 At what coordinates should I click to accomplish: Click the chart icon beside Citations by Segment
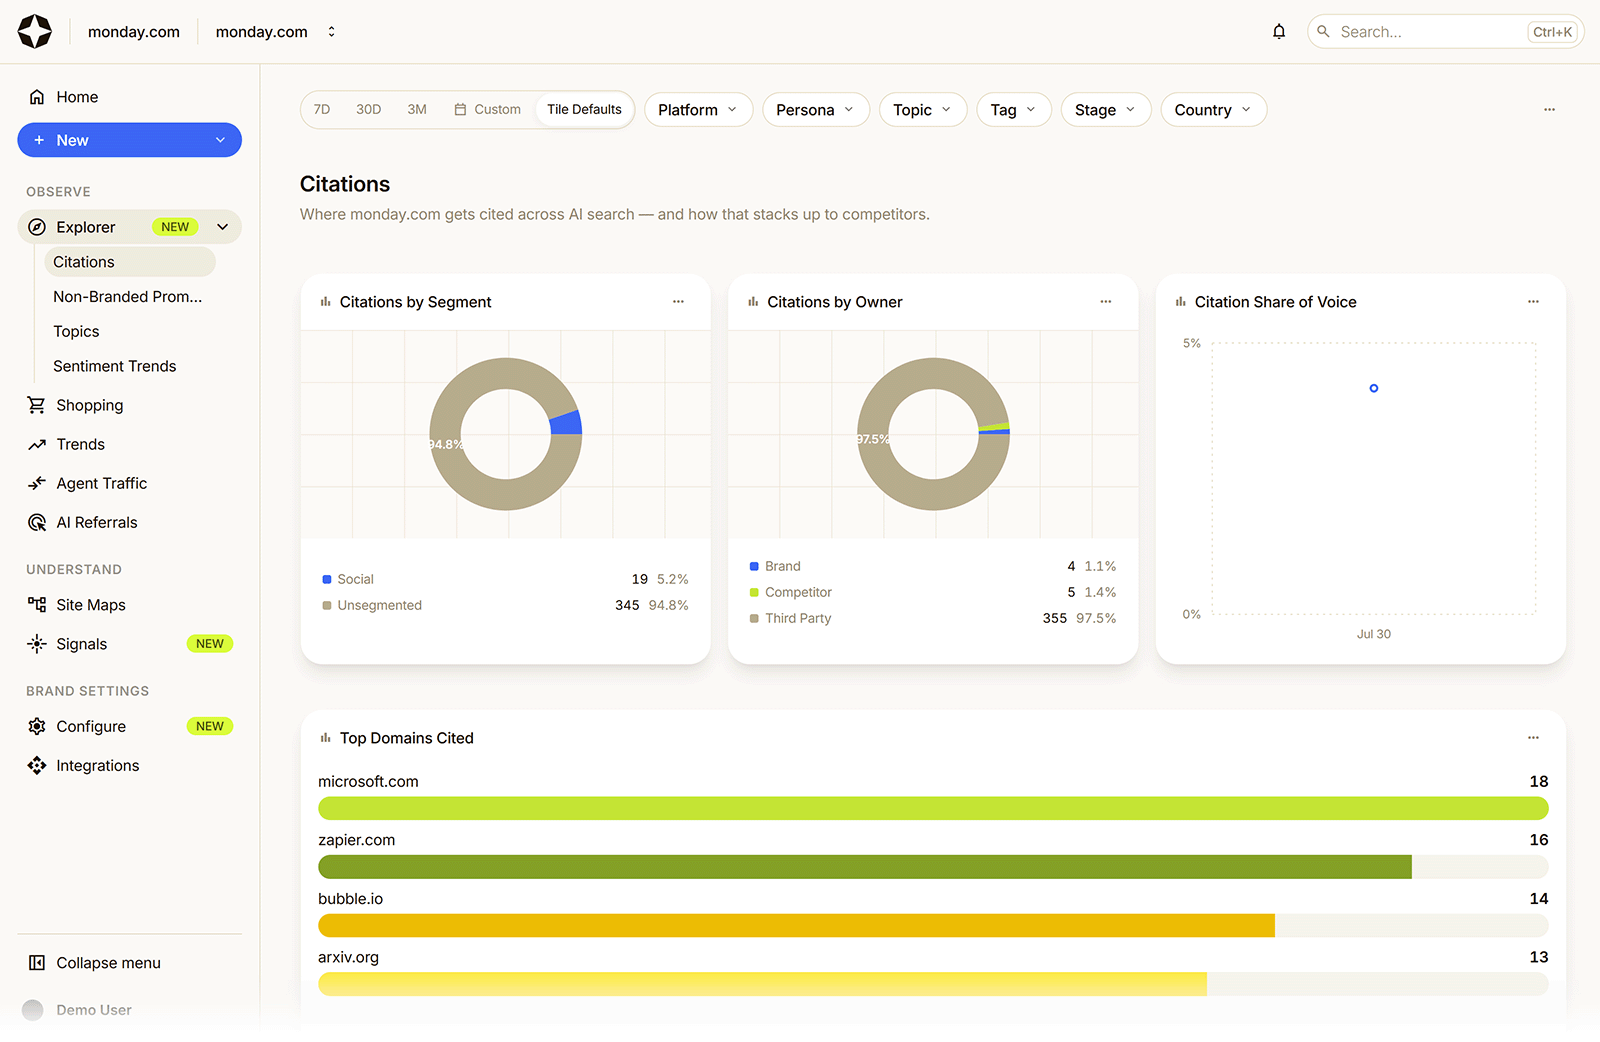click(x=325, y=302)
